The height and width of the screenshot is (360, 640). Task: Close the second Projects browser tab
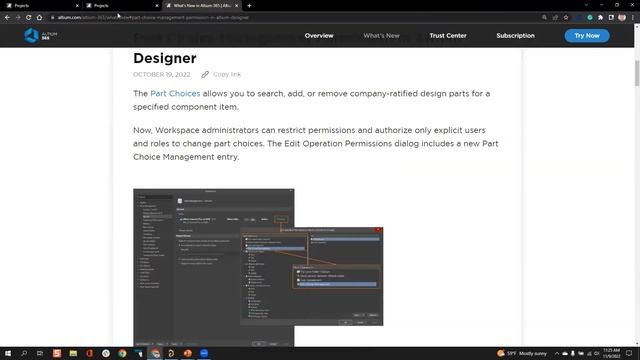pos(157,6)
